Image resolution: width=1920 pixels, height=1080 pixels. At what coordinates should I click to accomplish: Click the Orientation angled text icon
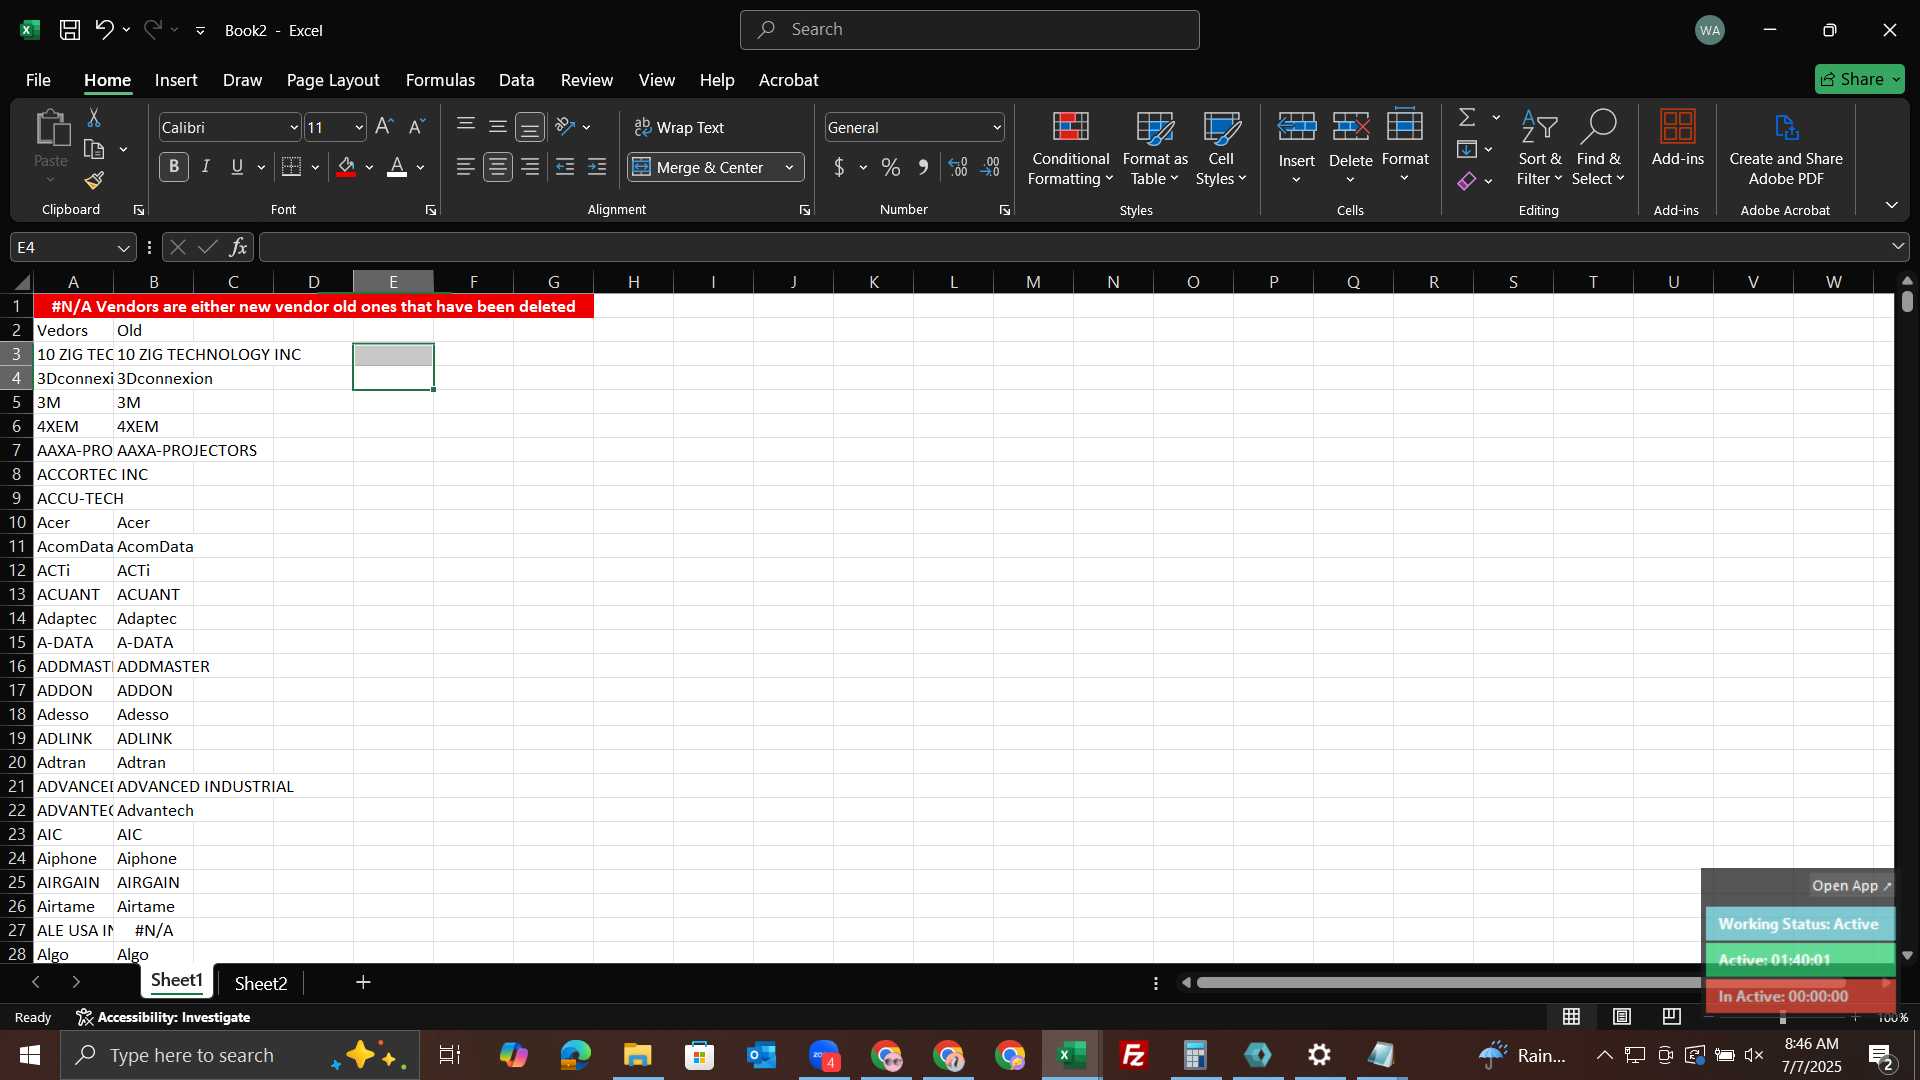pos(565,126)
